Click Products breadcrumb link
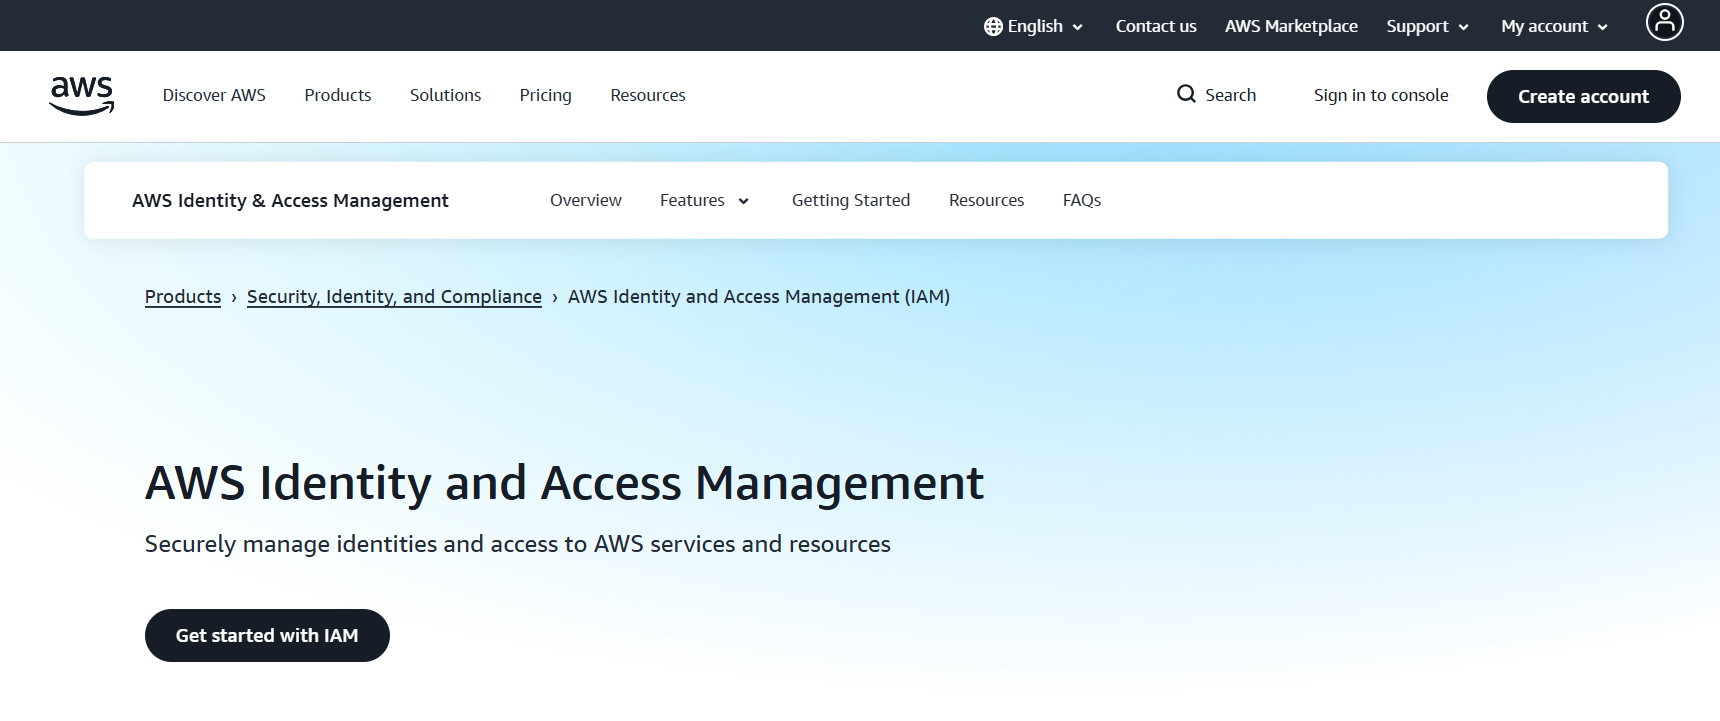1720x721 pixels. coord(183,297)
